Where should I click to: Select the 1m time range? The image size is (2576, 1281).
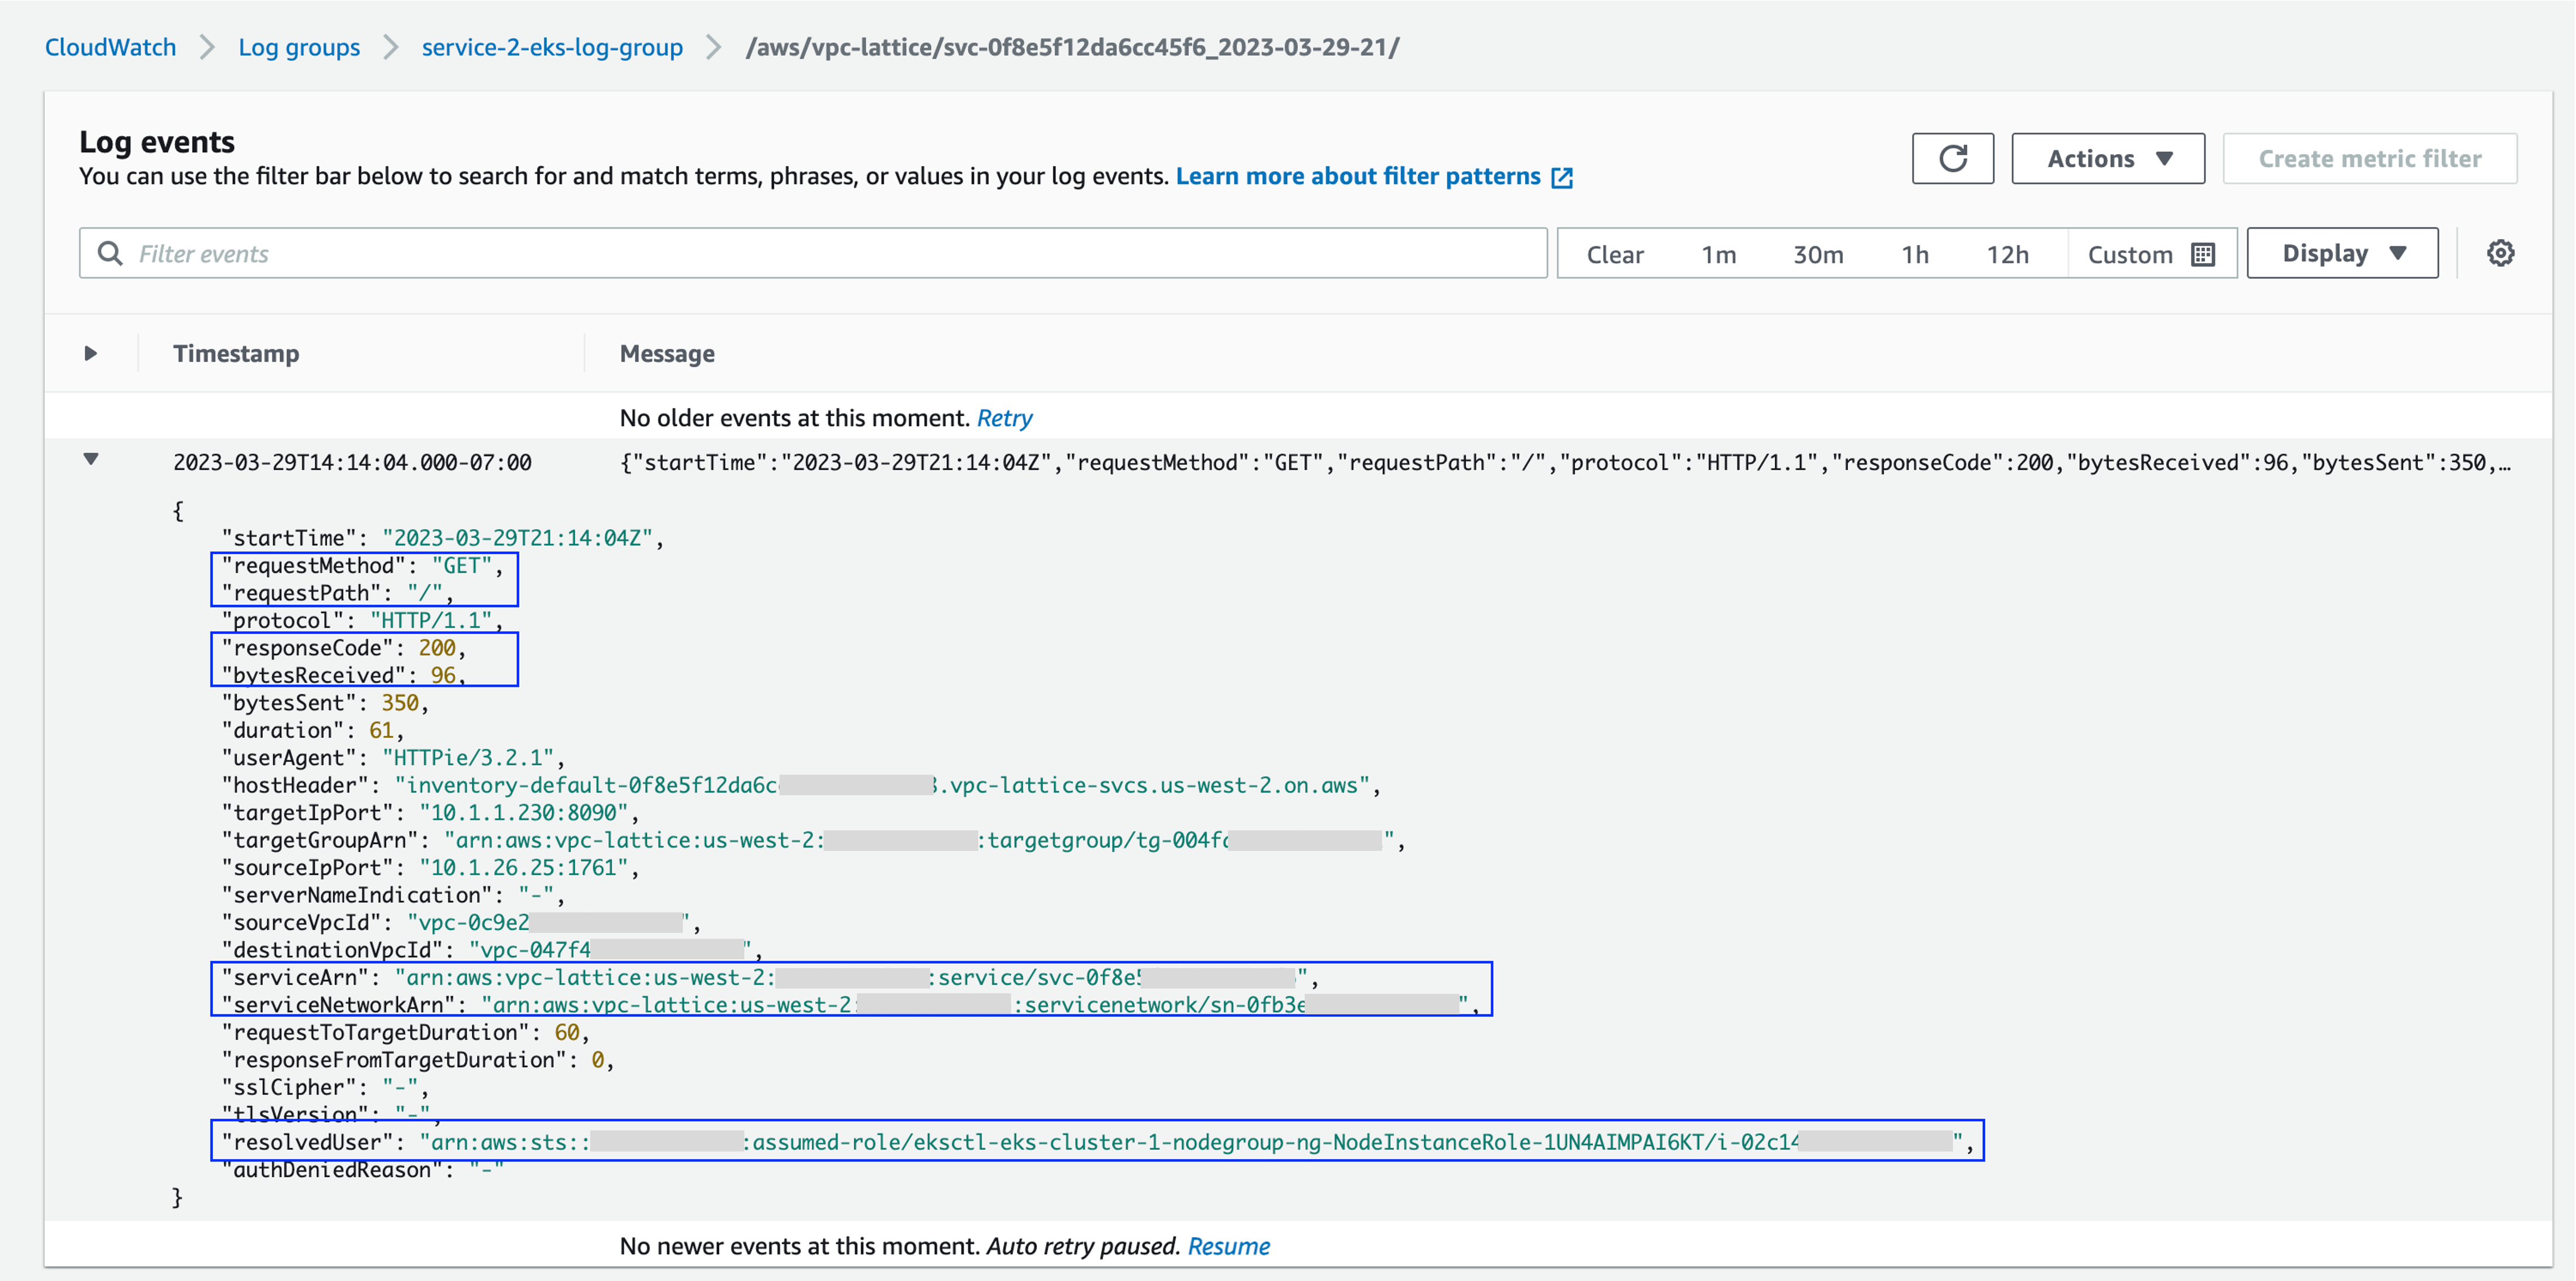click(1718, 254)
